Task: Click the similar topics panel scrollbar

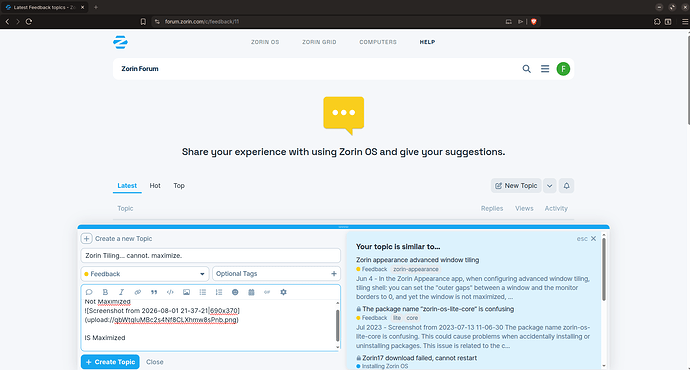Action: pos(604,269)
